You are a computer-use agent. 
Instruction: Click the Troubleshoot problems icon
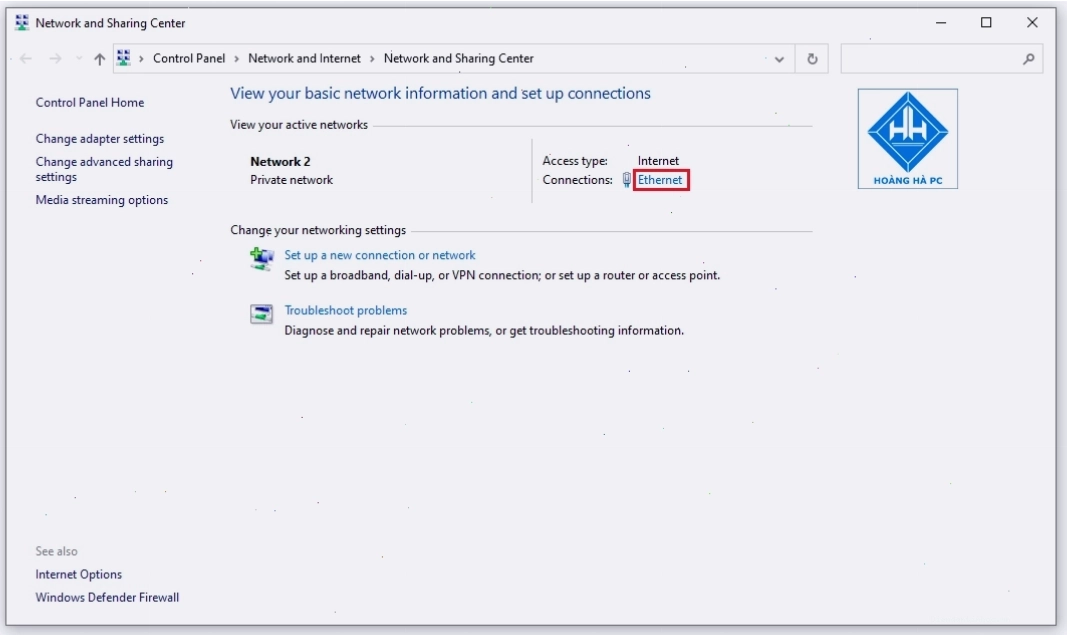261,314
